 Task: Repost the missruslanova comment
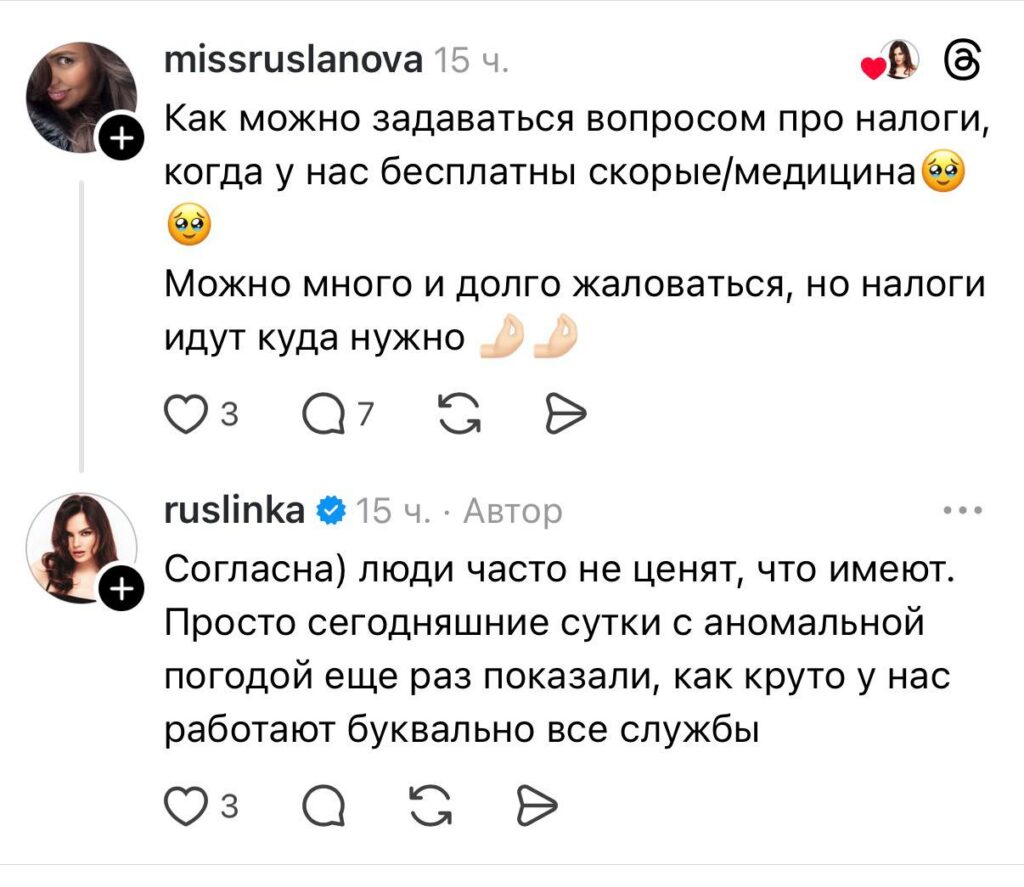(459, 411)
